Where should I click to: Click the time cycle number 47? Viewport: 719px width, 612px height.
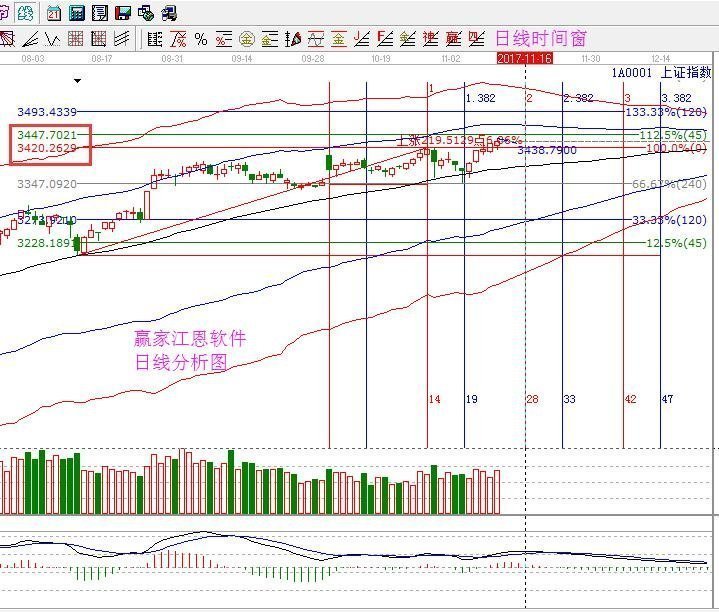point(667,399)
